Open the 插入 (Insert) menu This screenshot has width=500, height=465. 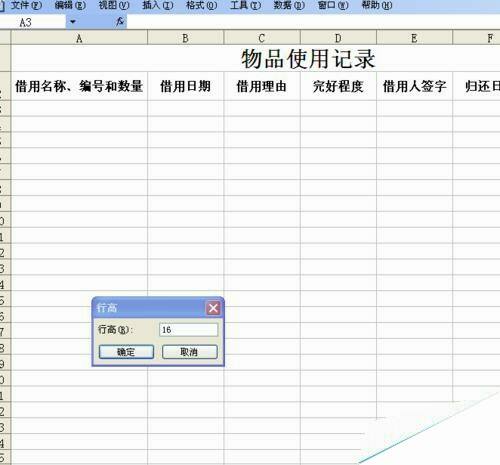(158, 5)
